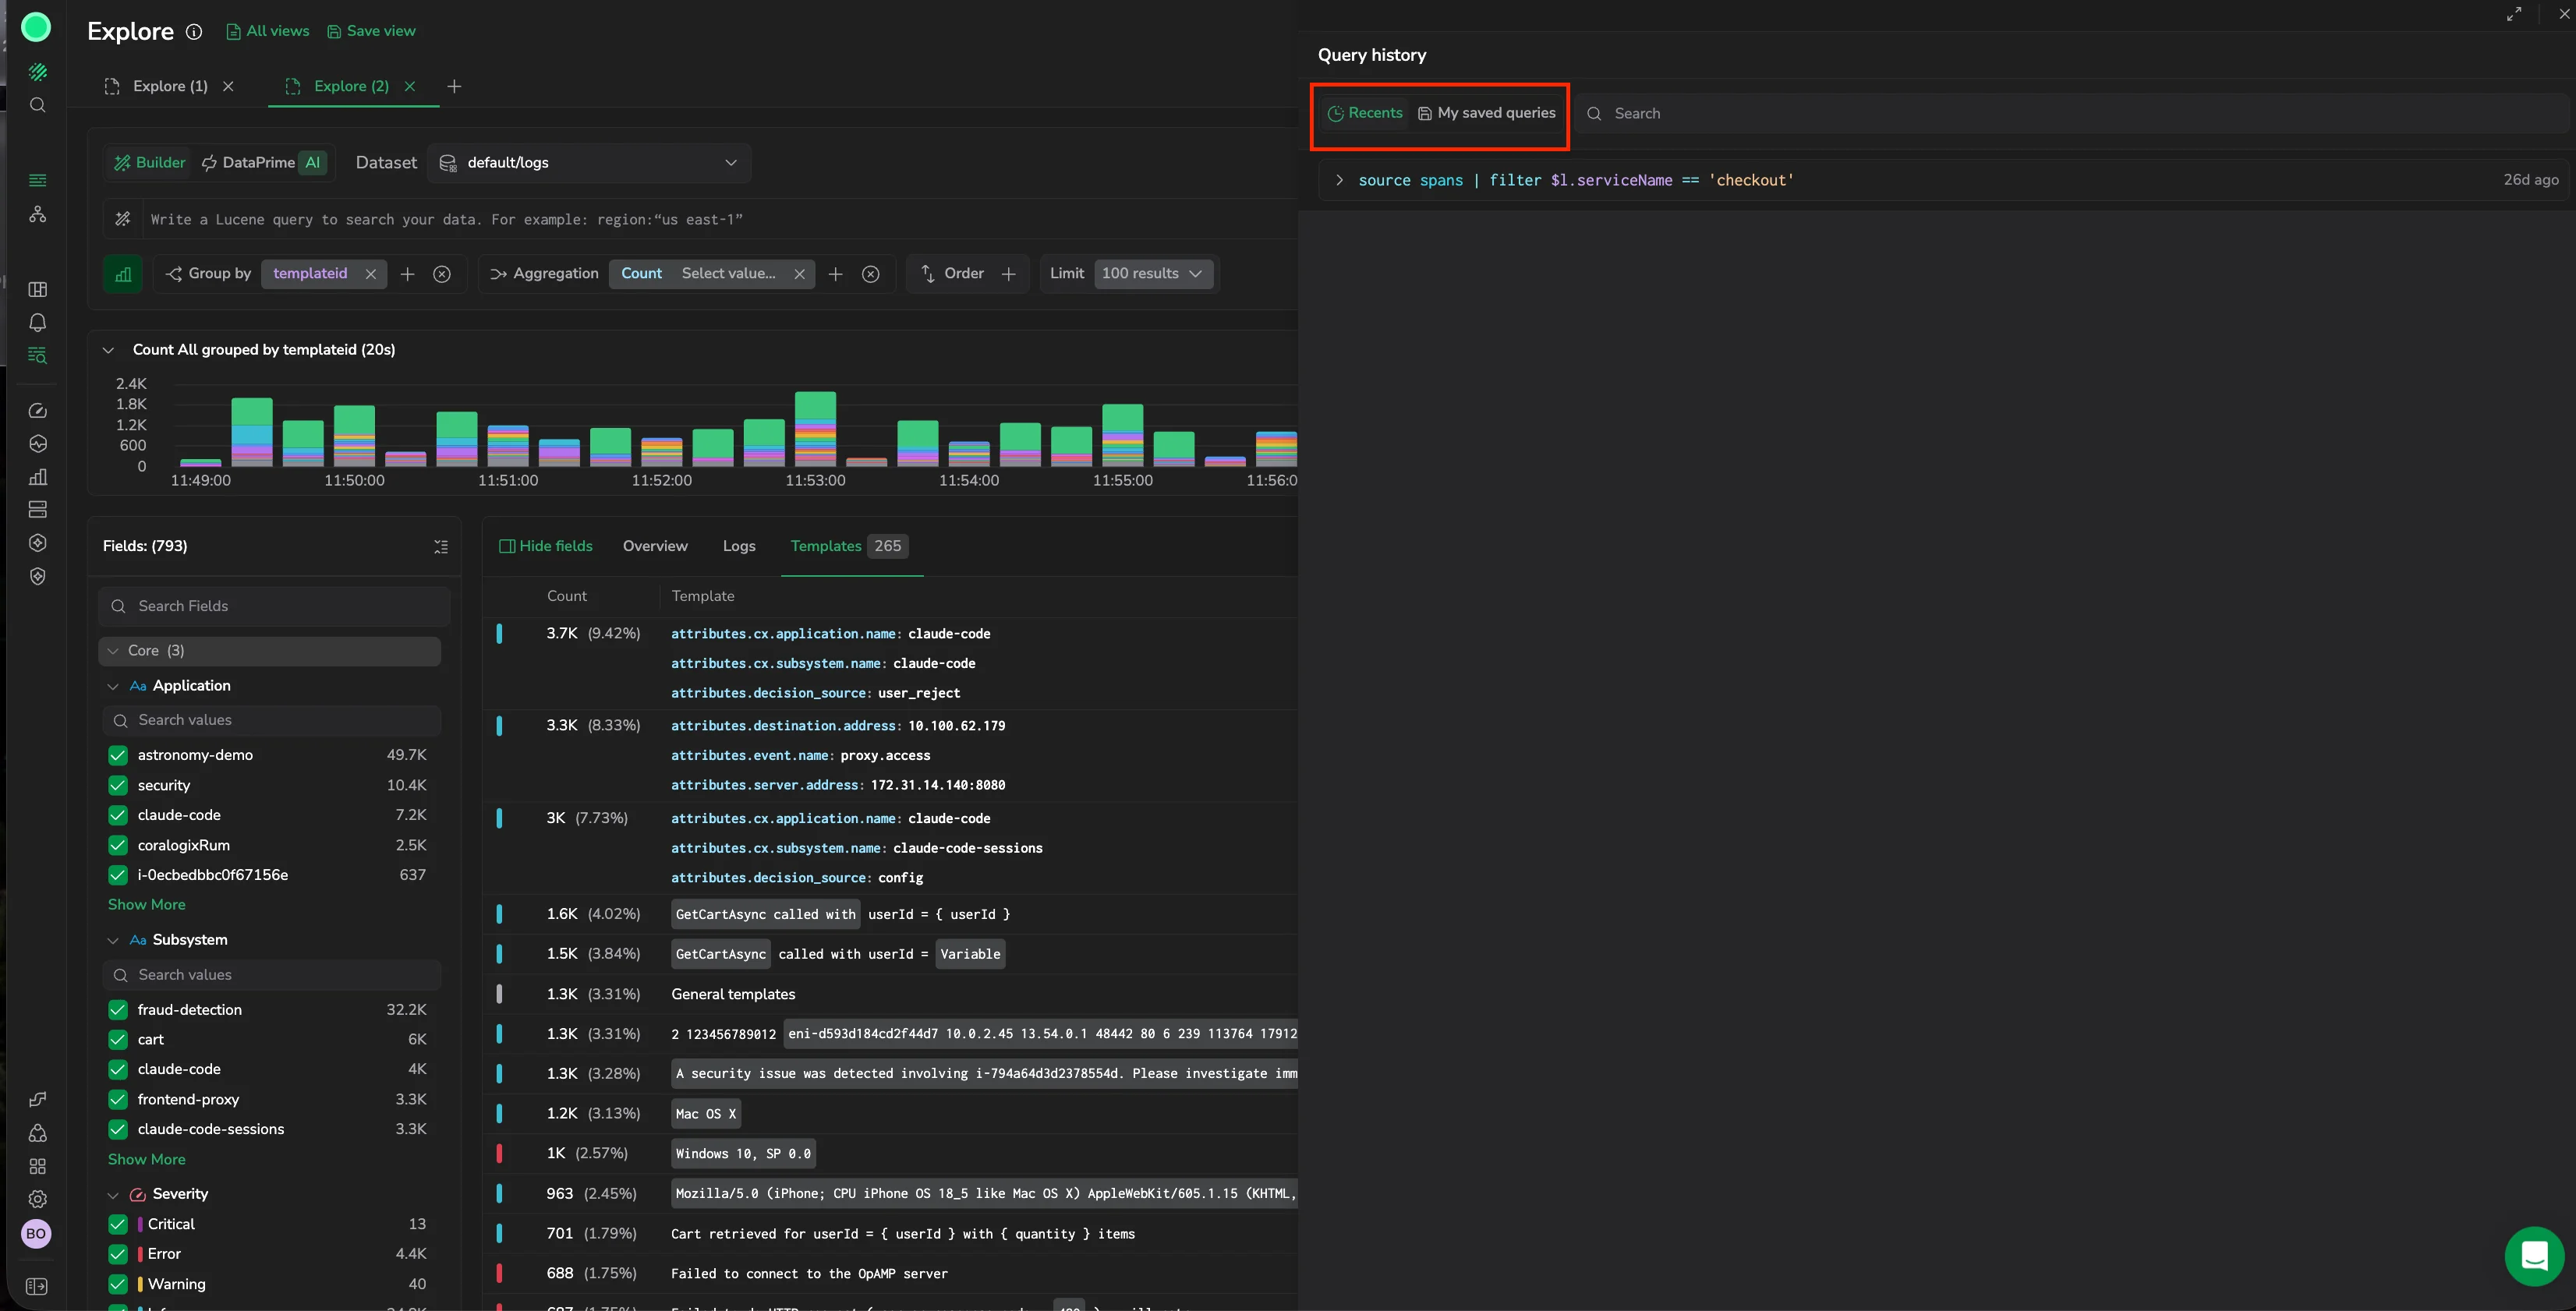Uncheck the security application checkbox
Viewport: 2576px width, 1311px height.
[118, 785]
